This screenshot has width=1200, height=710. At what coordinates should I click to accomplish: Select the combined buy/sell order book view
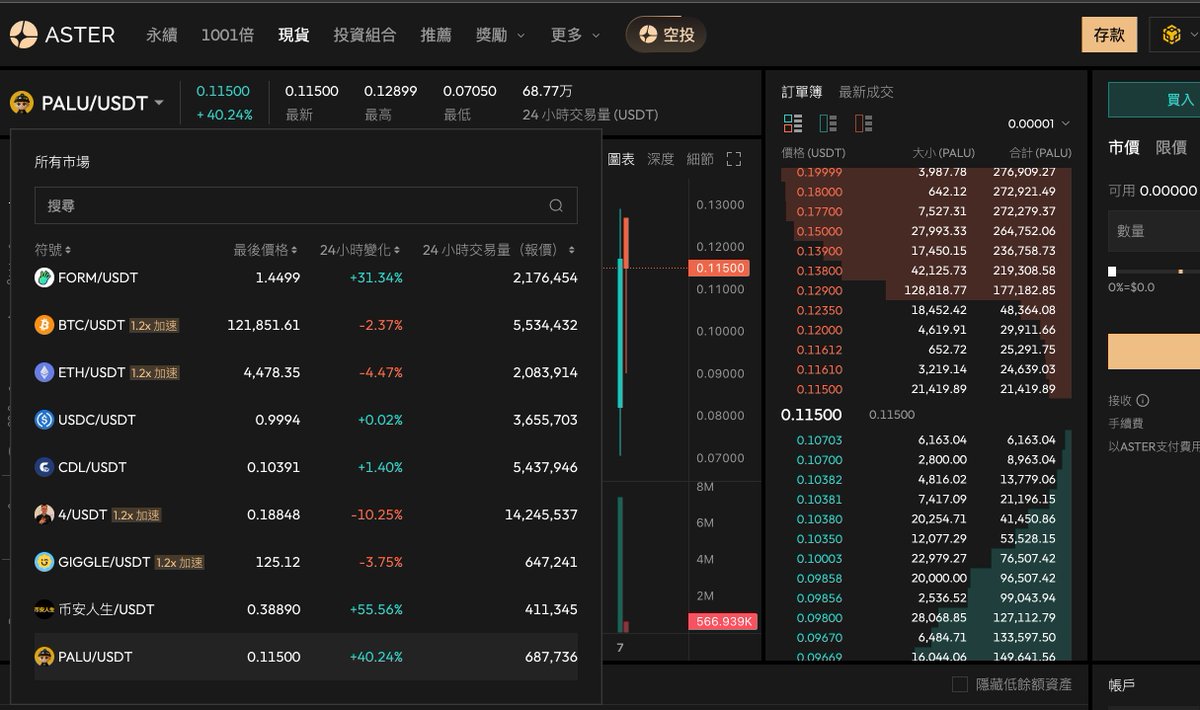[793, 122]
